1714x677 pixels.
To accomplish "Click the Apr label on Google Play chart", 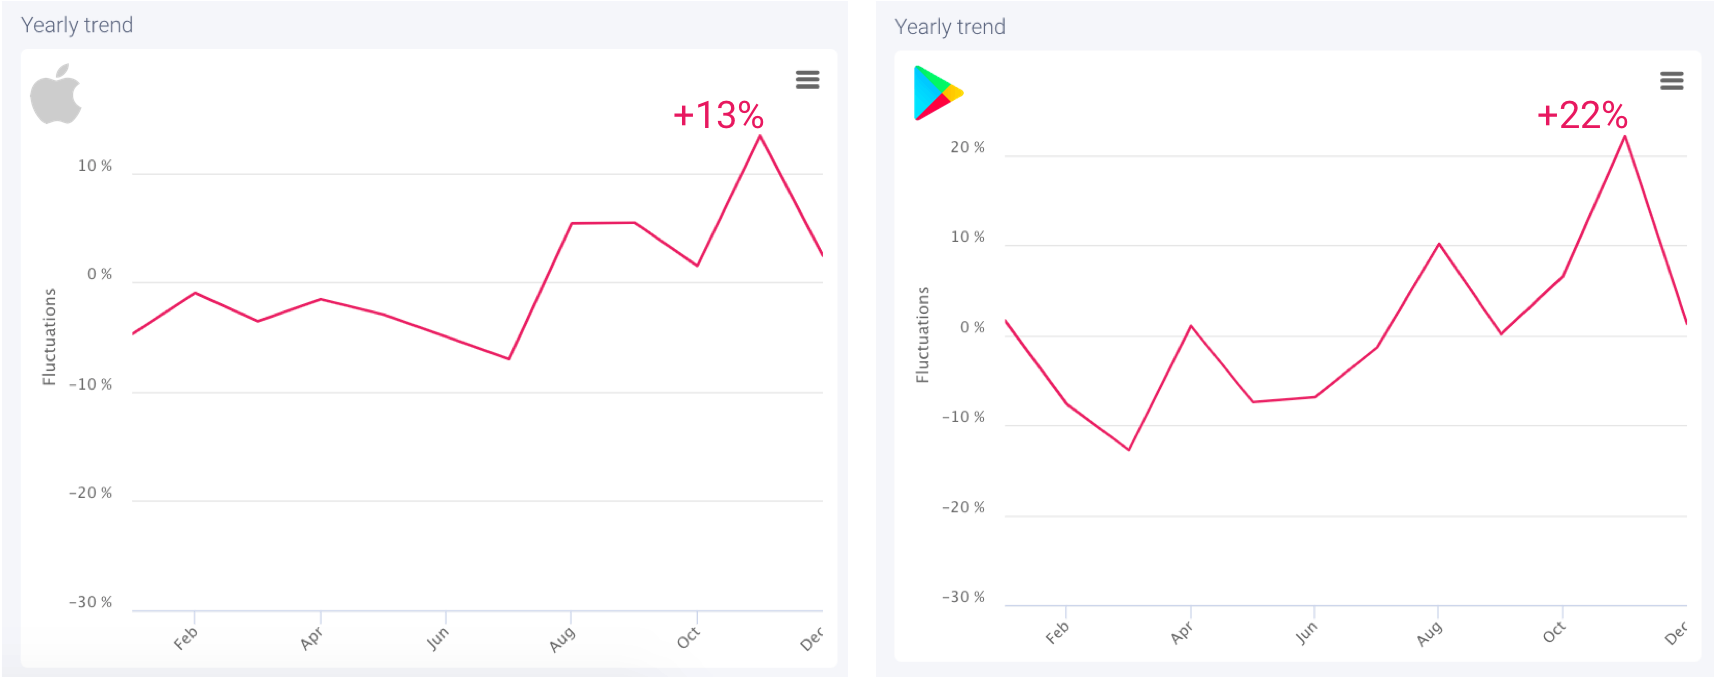I will (1181, 633).
